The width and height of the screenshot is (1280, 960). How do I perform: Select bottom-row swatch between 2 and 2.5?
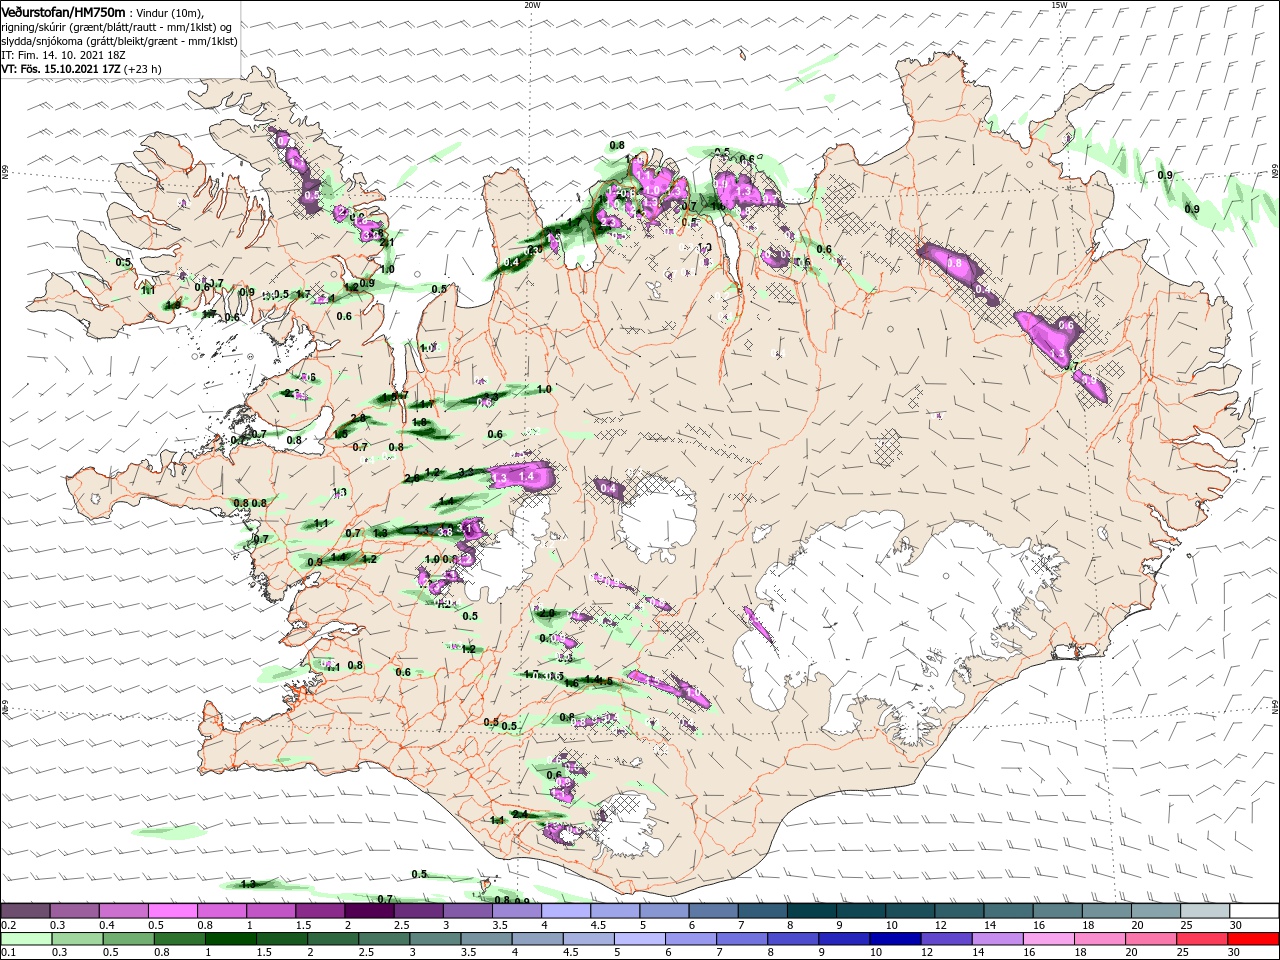click(333, 939)
